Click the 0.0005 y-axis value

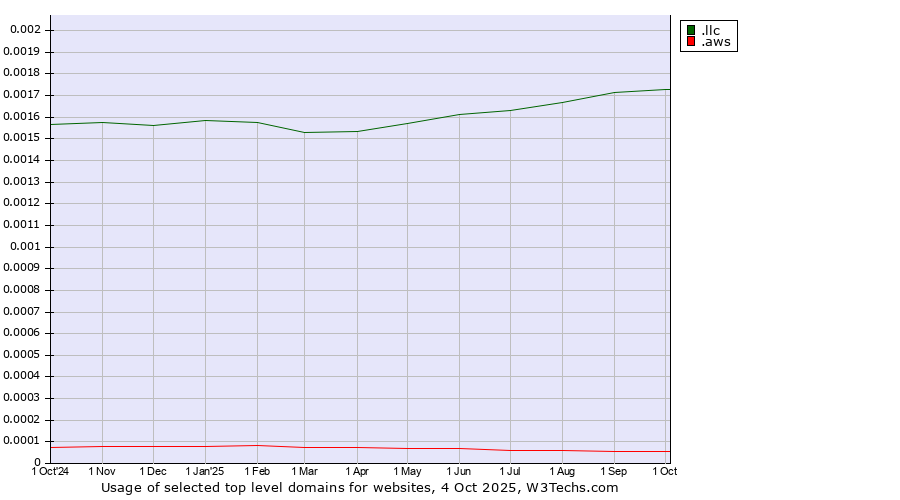22,354
